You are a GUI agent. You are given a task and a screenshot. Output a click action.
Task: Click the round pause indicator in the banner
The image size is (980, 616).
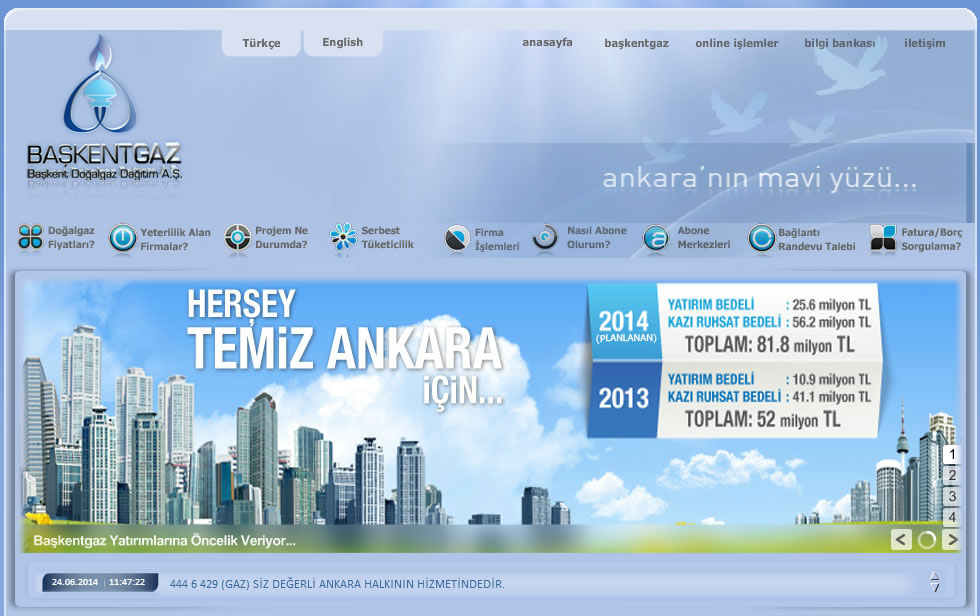pos(927,540)
